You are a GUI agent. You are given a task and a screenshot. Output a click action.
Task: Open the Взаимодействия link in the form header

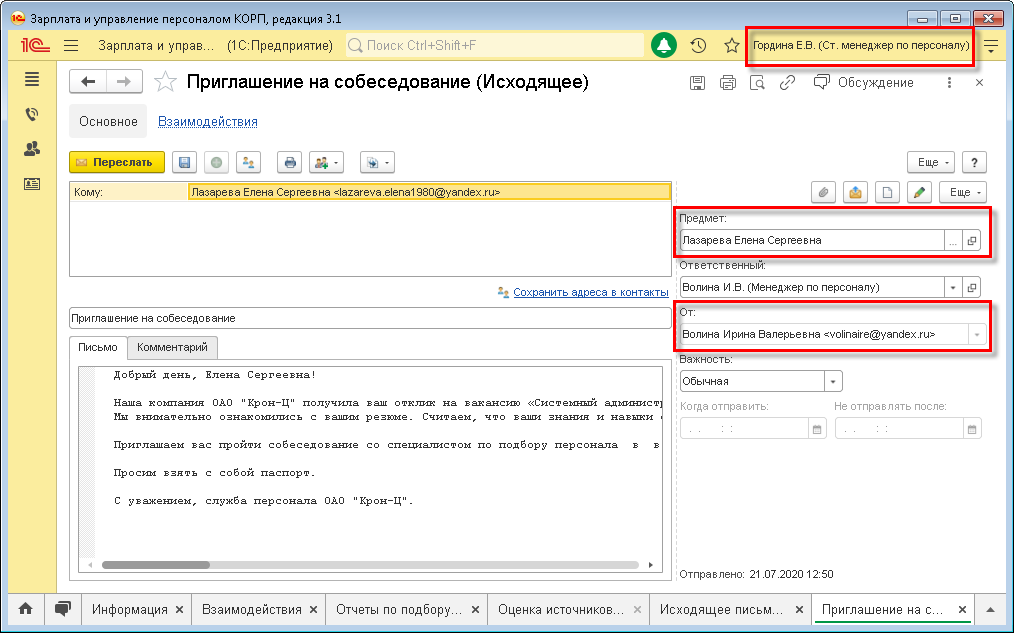click(207, 121)
